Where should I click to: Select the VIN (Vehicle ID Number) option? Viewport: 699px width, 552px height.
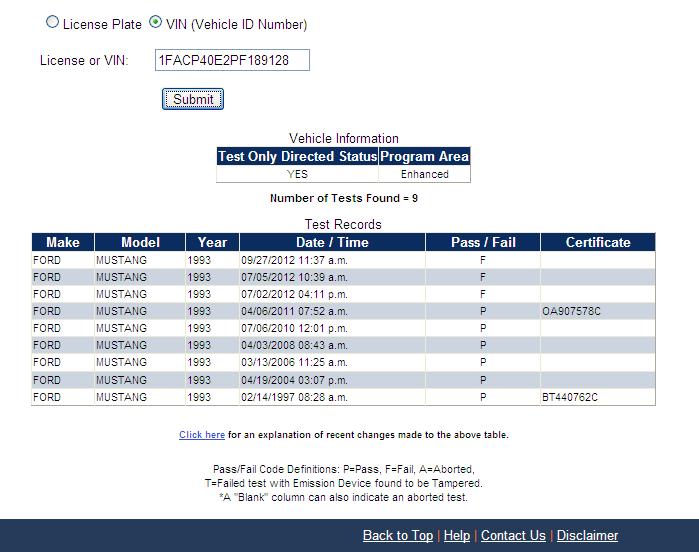[155, 23]
